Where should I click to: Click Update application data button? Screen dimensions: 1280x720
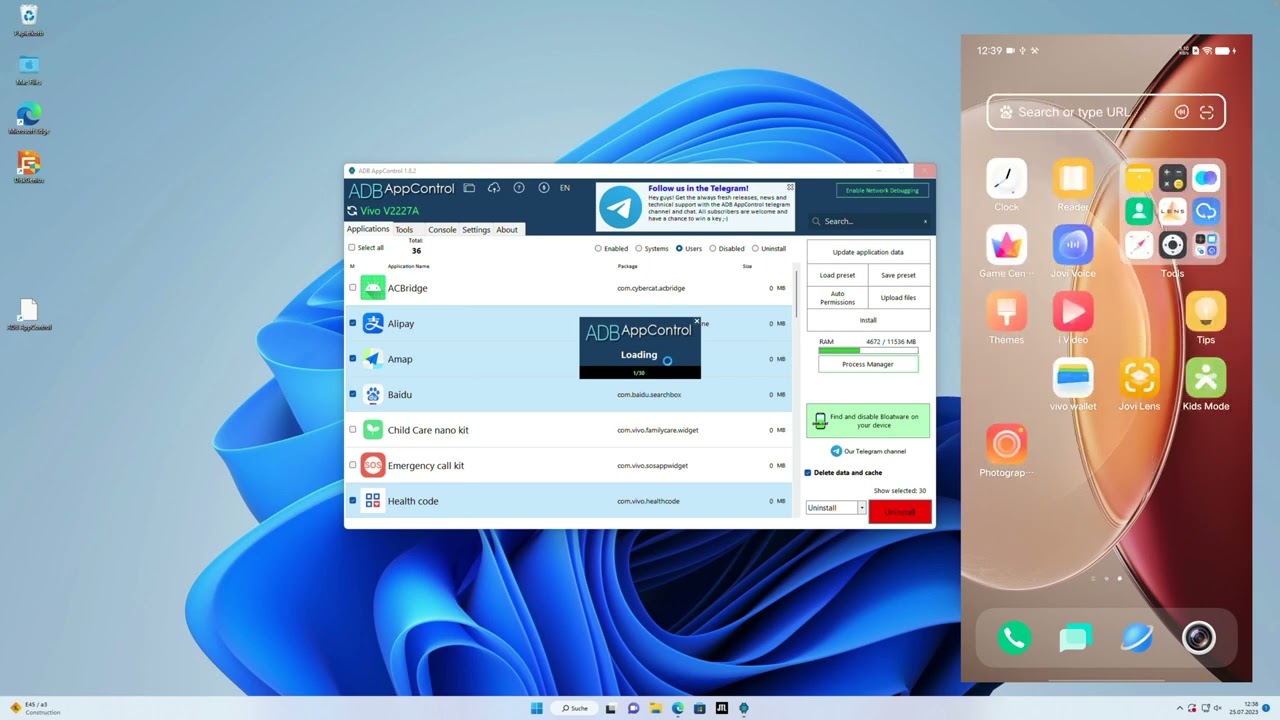(x=868, y=252)
